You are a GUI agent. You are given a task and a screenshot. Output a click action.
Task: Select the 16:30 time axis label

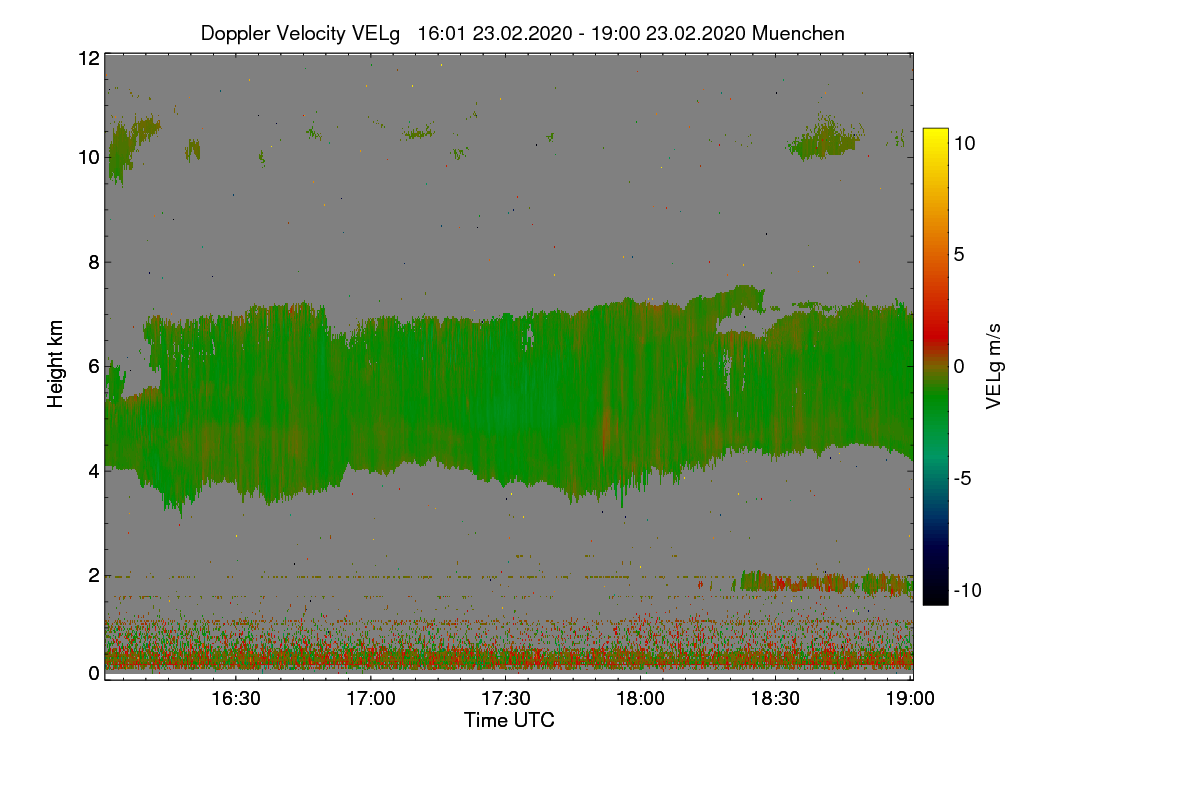235,698
